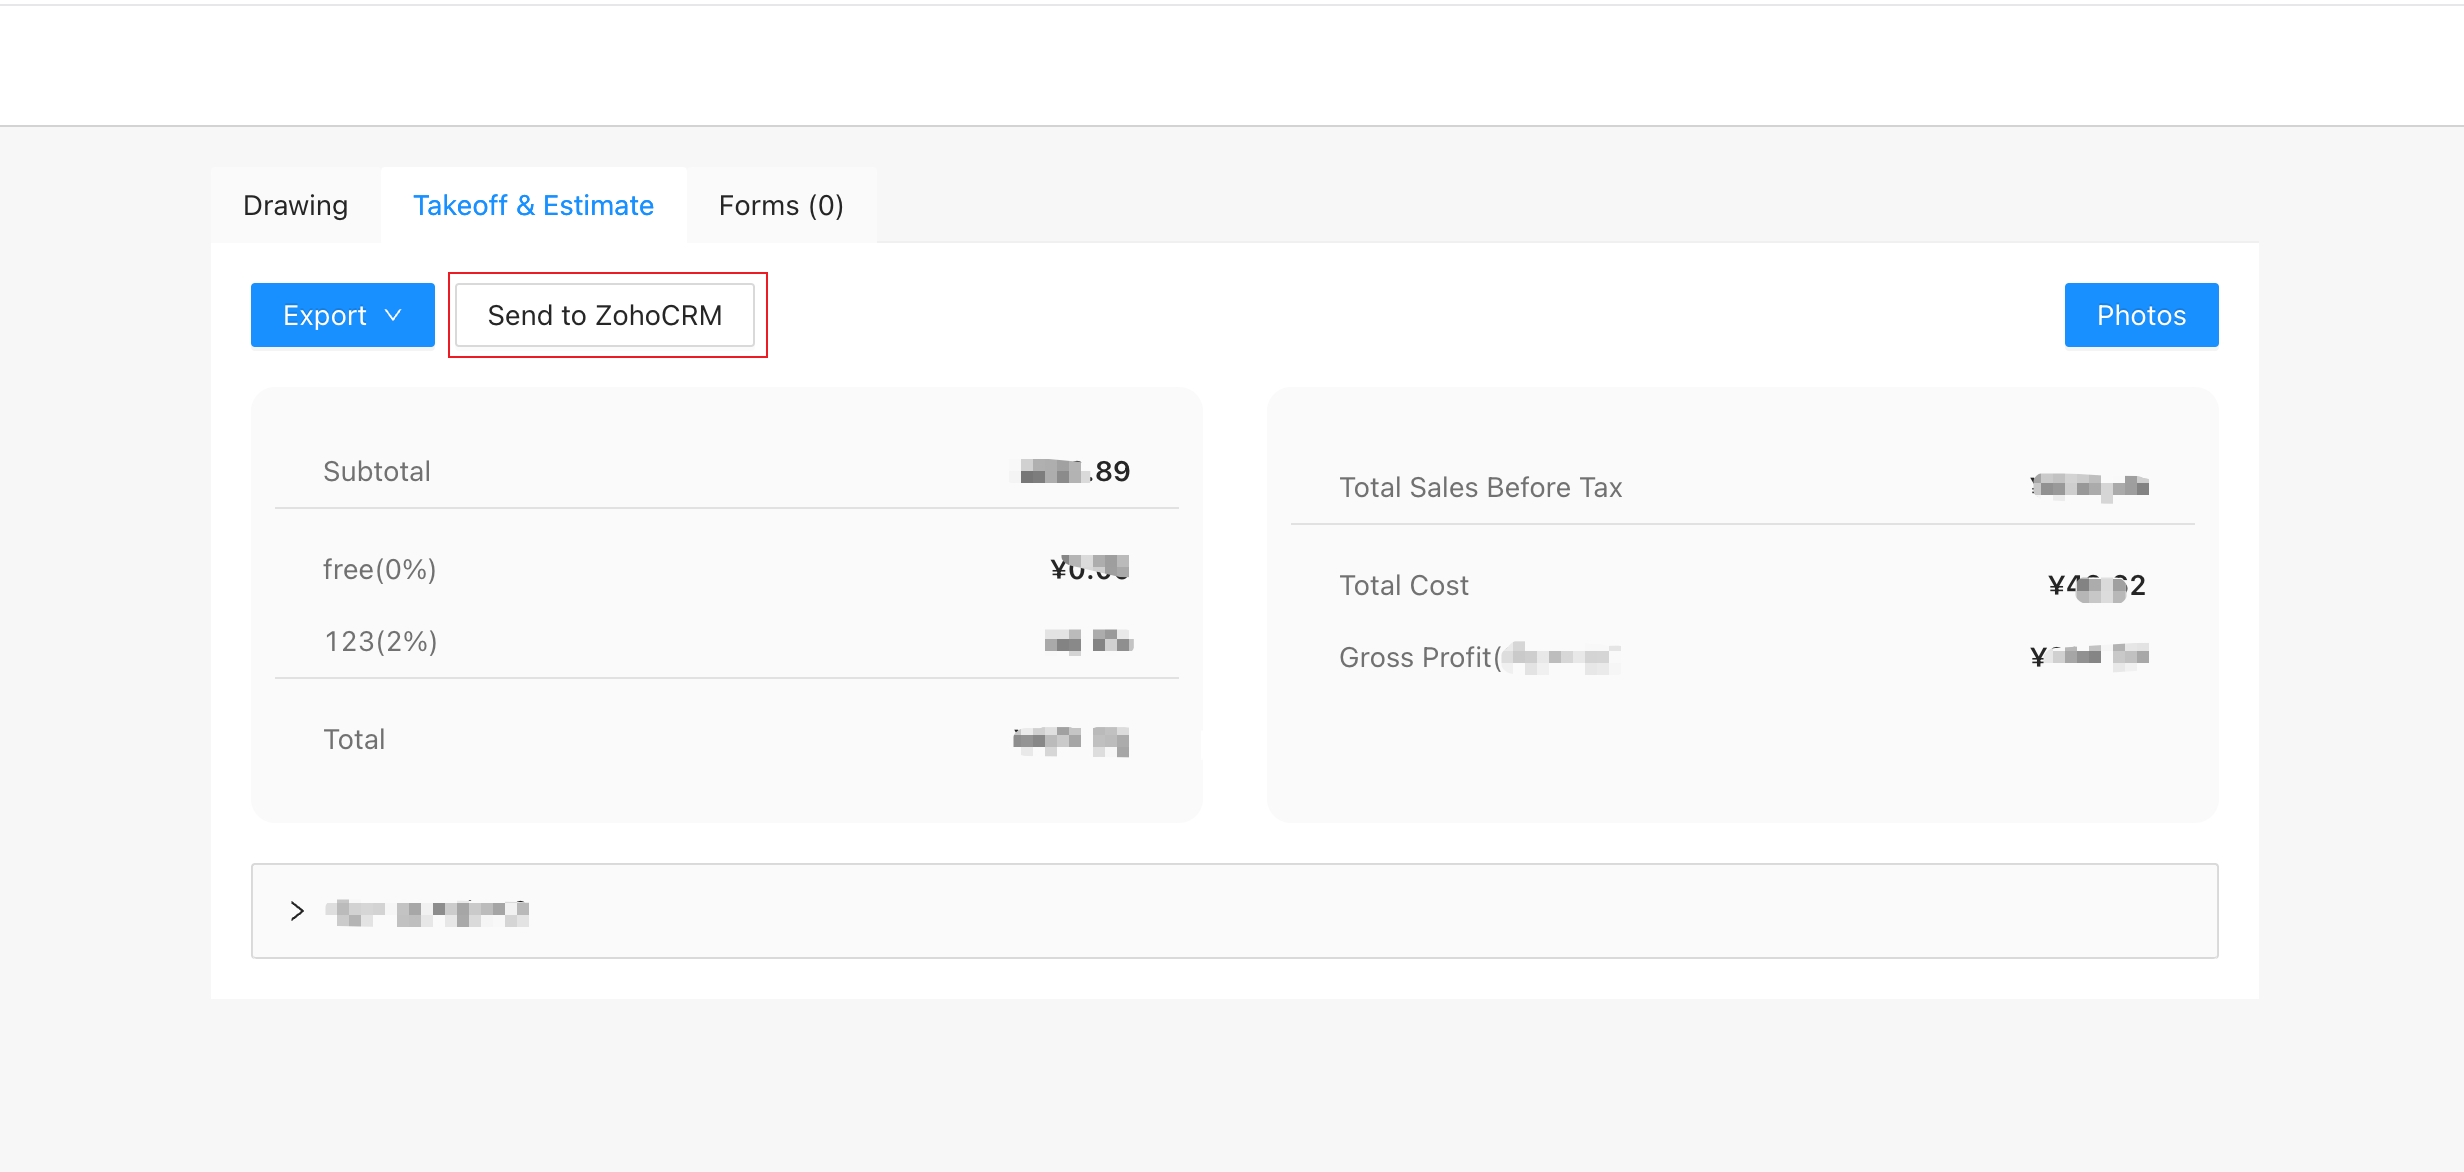Image resolution: width=2464 pixels, height=1172 pixels.
Task: Select the 123(2%) row label
Action: 381,641
